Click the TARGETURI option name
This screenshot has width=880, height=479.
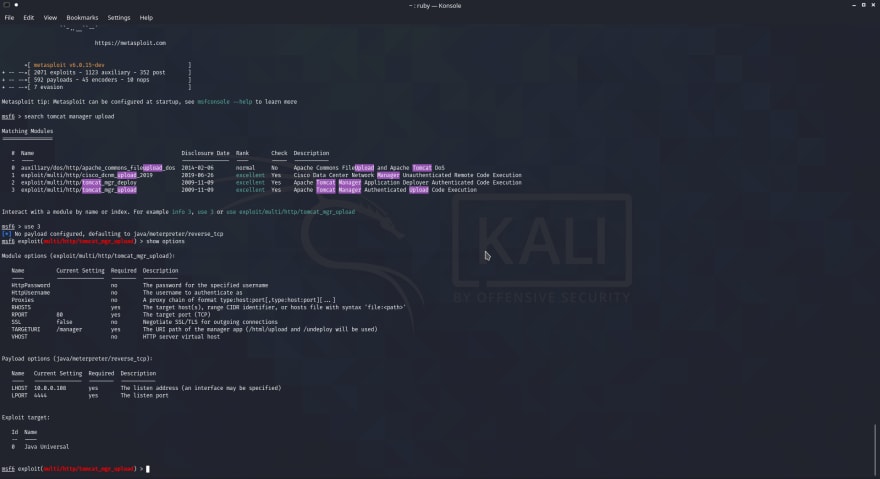point(25,329)
